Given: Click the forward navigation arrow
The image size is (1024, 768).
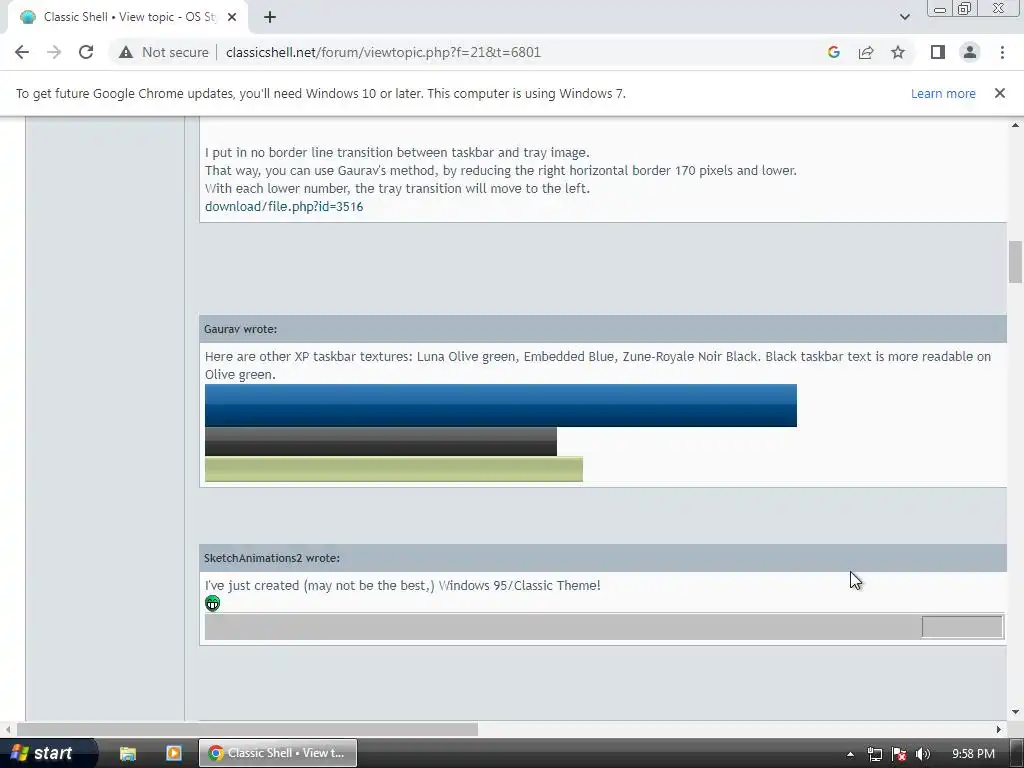Looking at the screenshot, I should click(x=54, y=52).
